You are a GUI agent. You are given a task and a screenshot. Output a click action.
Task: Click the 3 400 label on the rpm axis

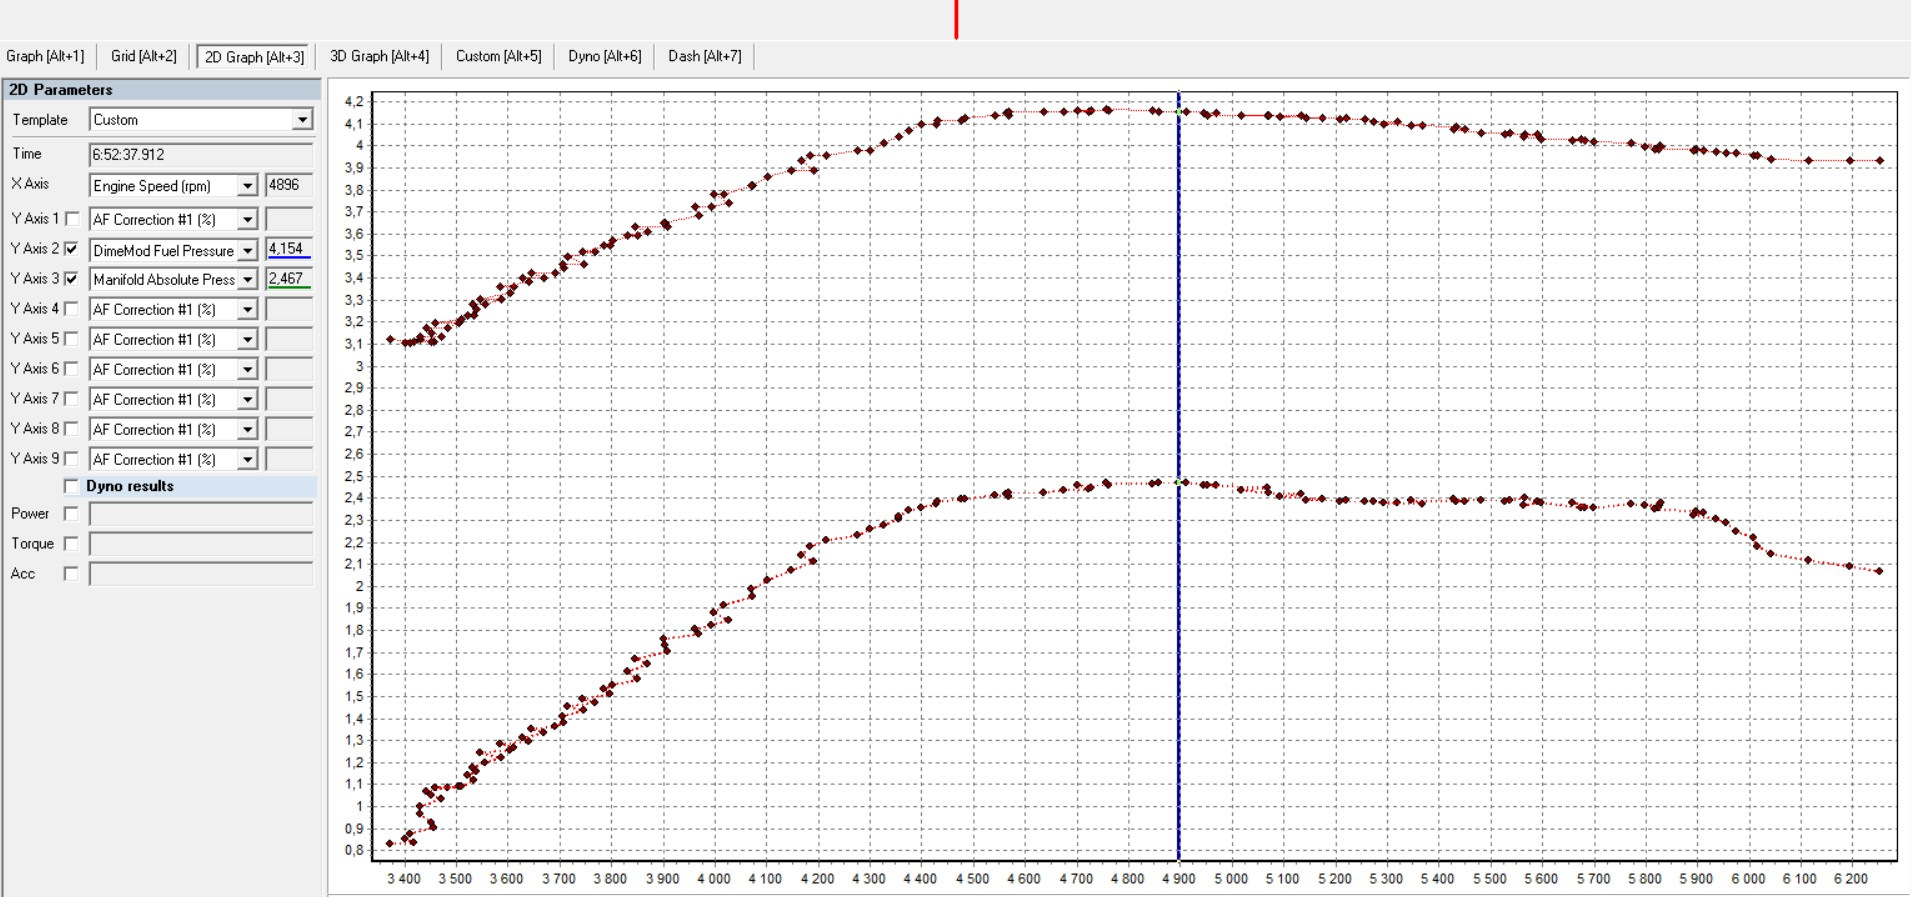coord(404,879)
